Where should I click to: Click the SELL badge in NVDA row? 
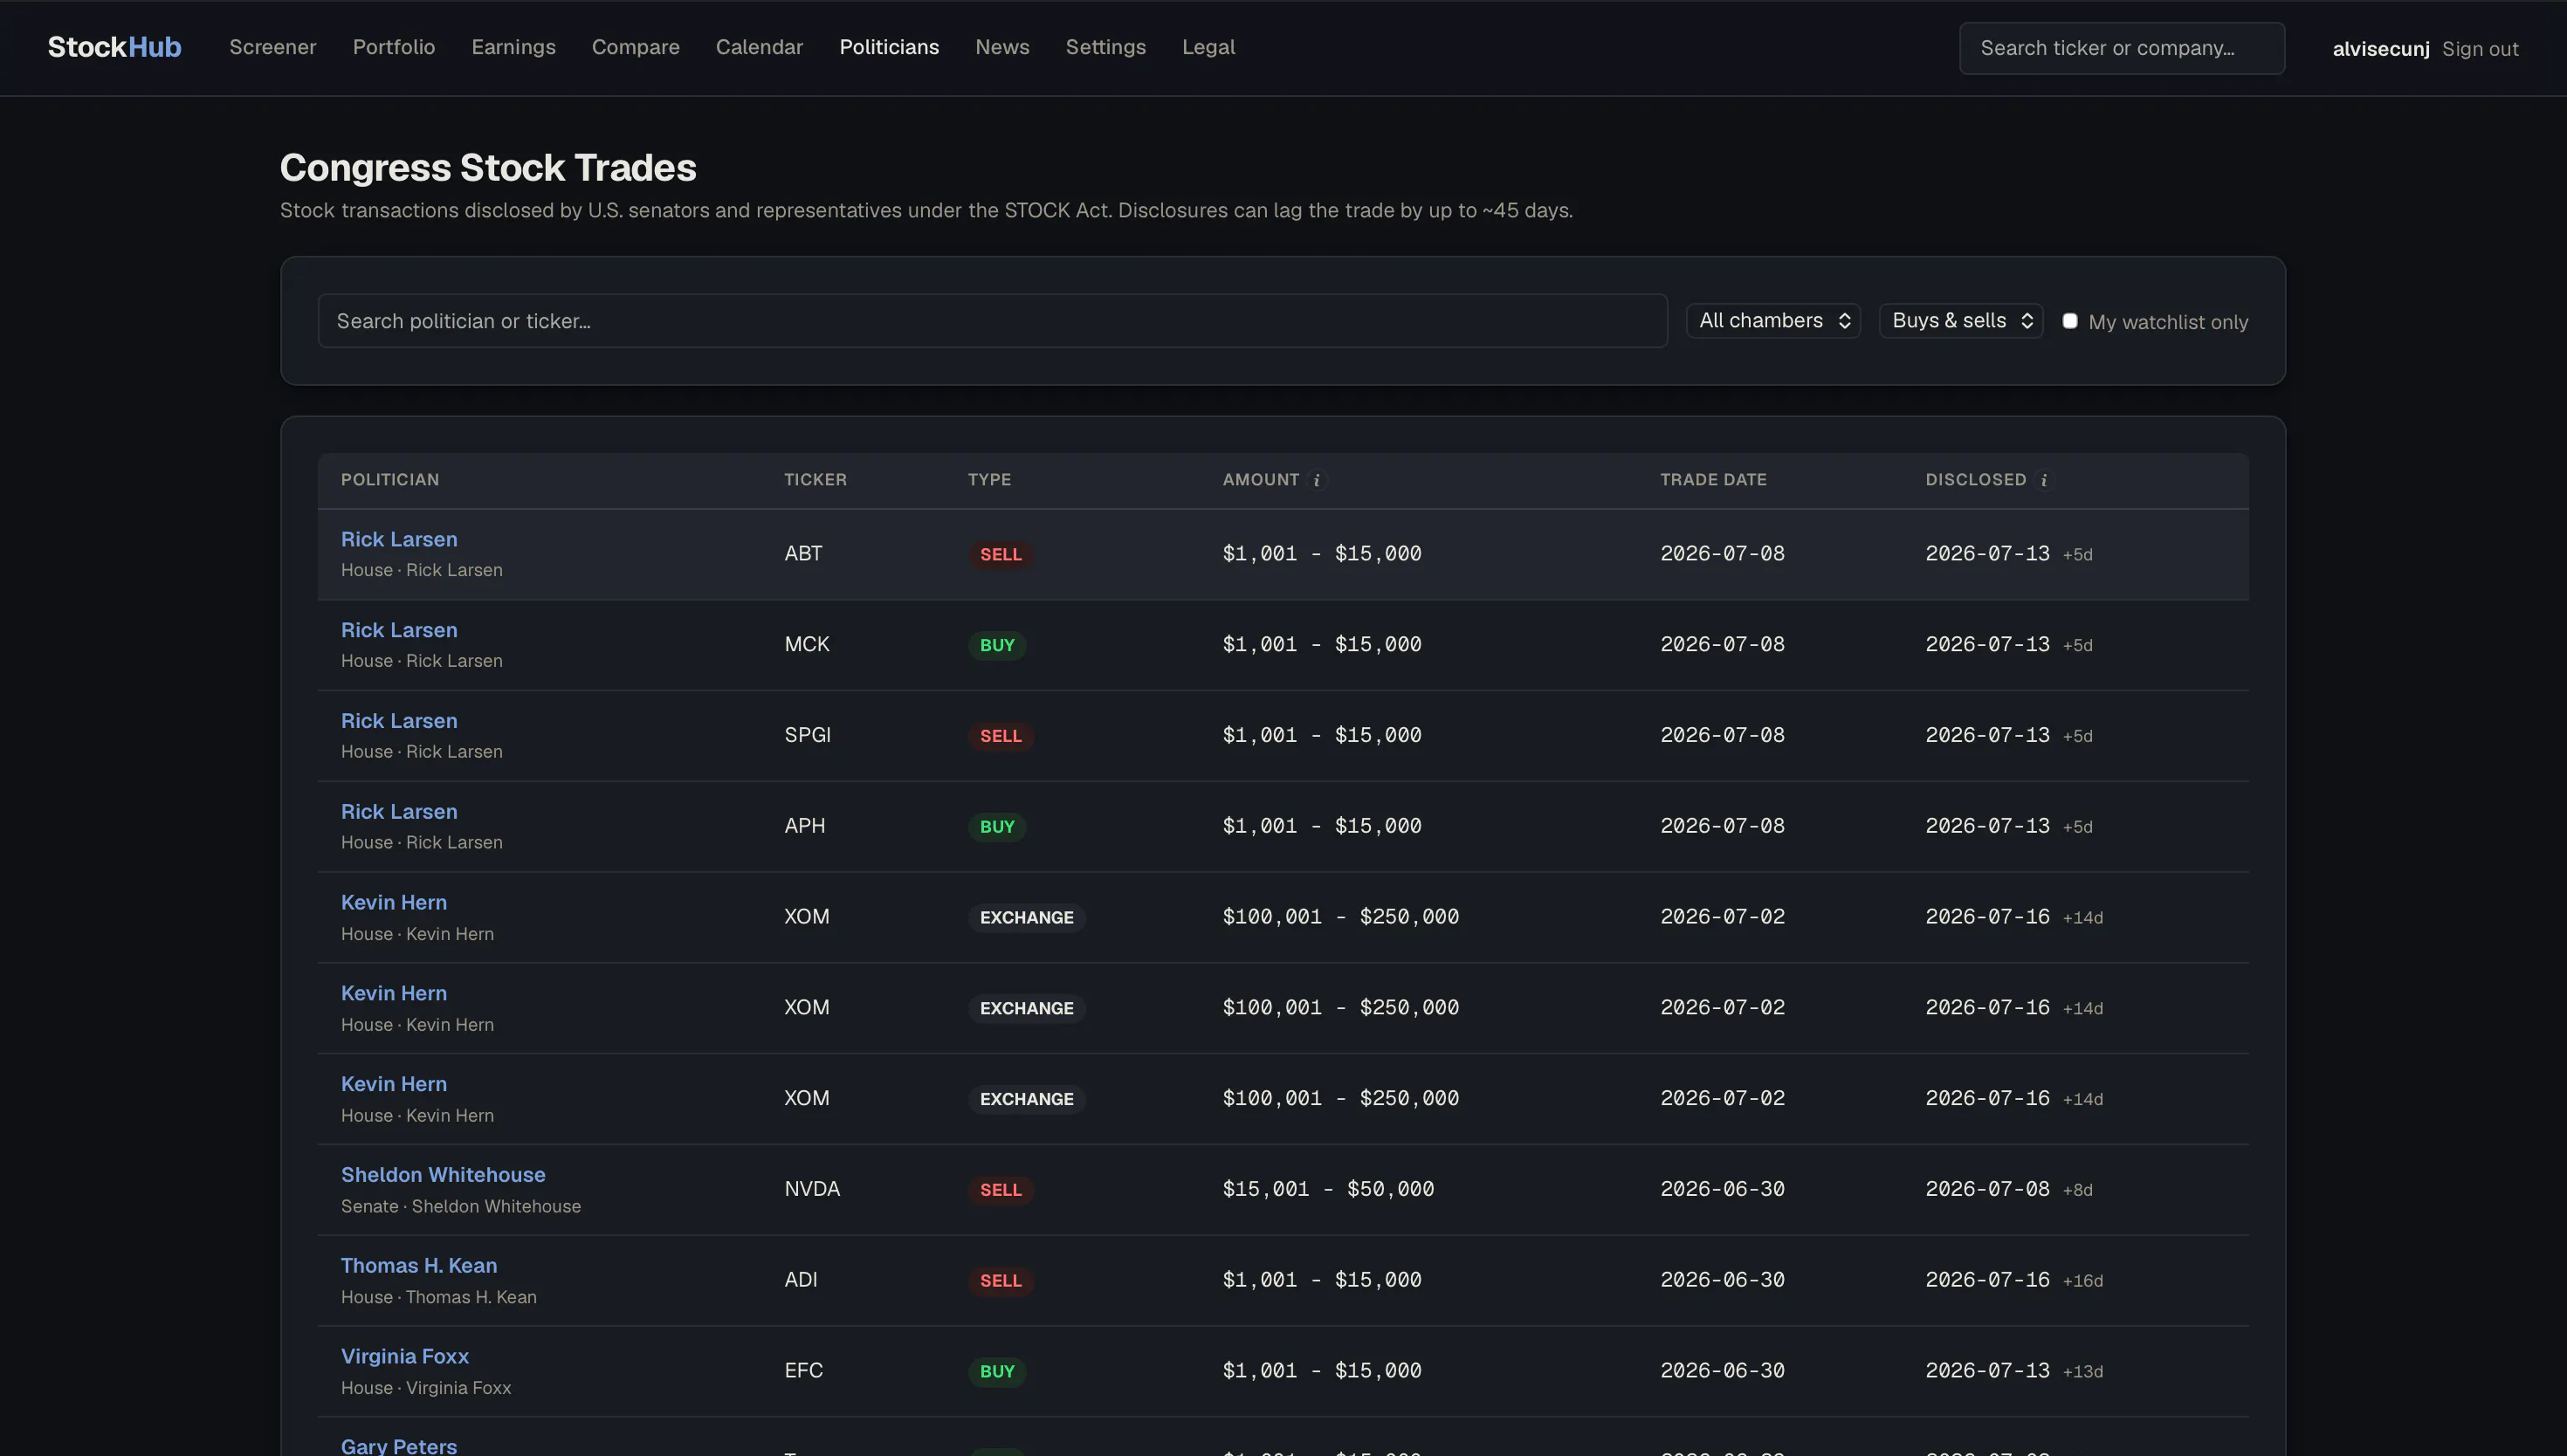(x=1000, y=1190)
